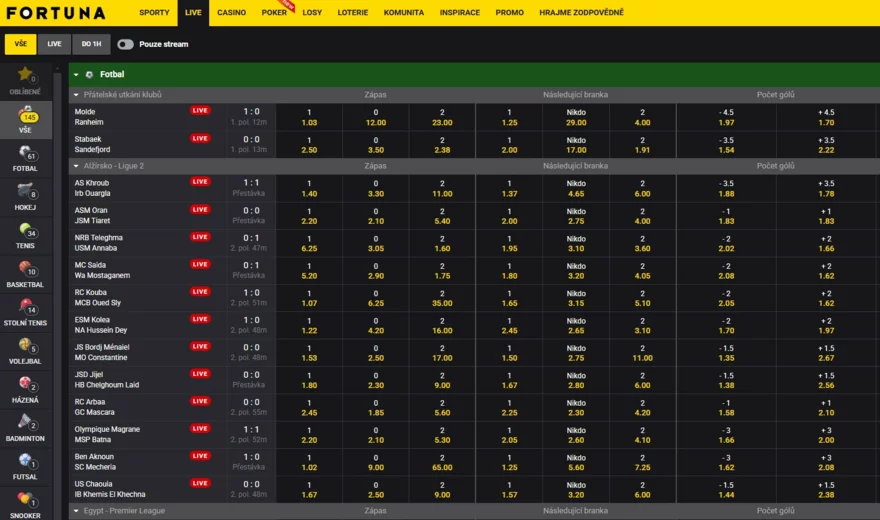The image size is (880, 520).
Task: Click the LIVE badge for Ben Aknoun match
Action: click(200, 455)
